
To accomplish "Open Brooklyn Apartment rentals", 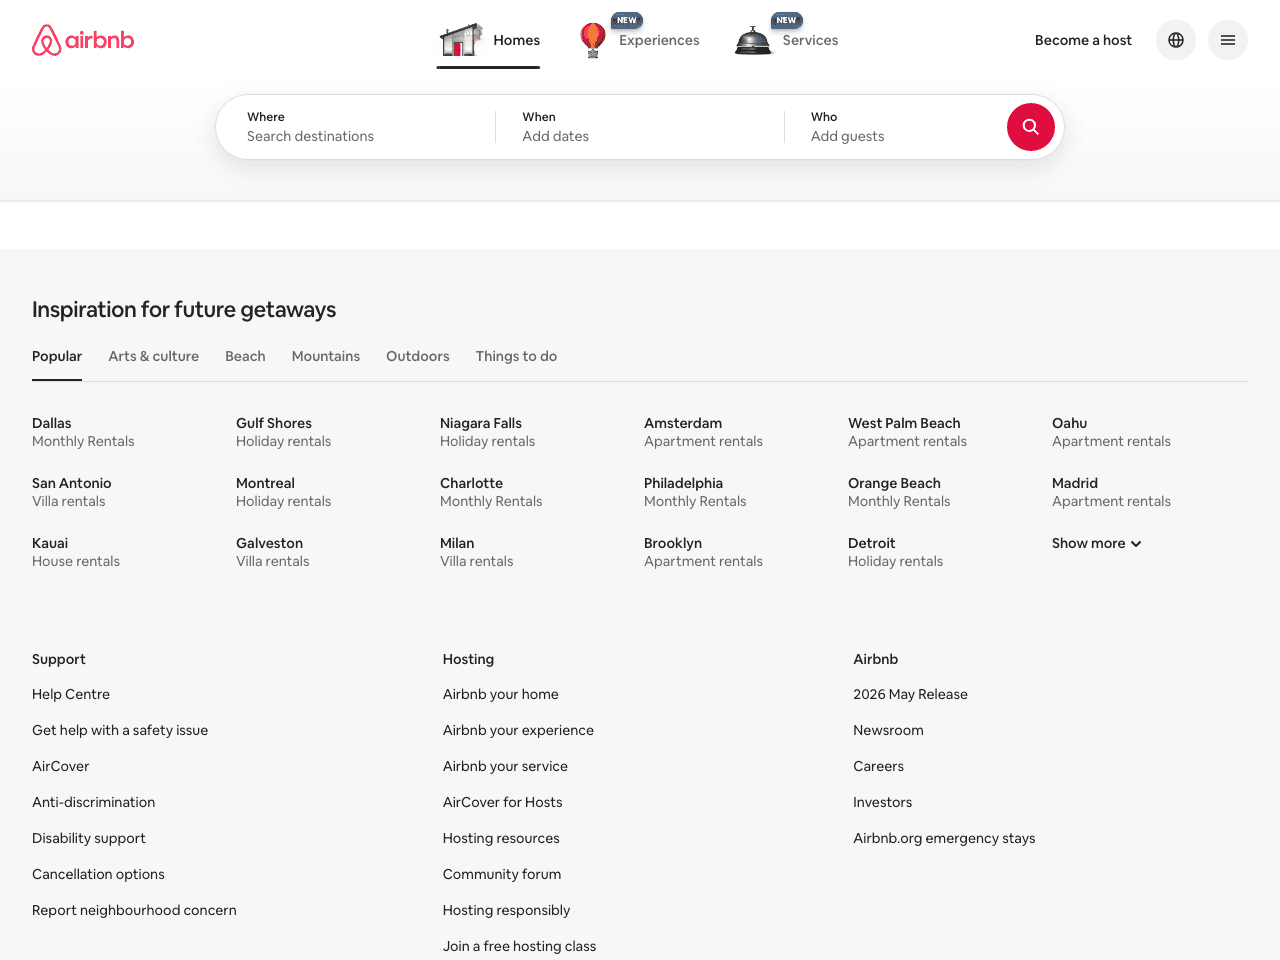I will pyautogui.click(x=703, y=552).
